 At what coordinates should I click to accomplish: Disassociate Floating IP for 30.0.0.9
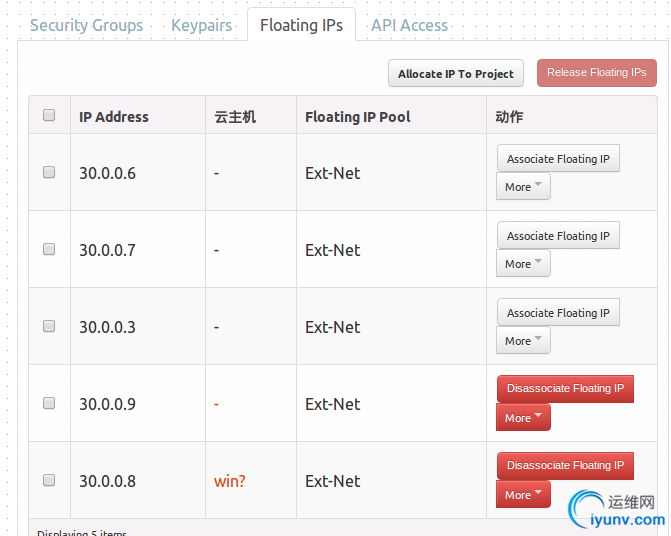pos(565,389)
